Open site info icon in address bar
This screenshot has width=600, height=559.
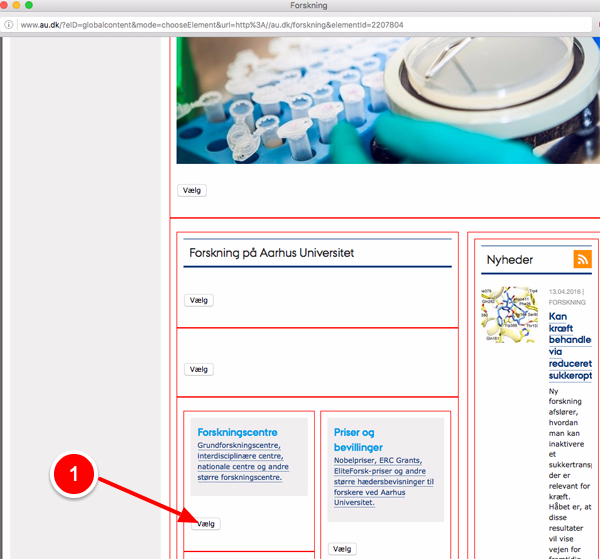tap(10, 24)
